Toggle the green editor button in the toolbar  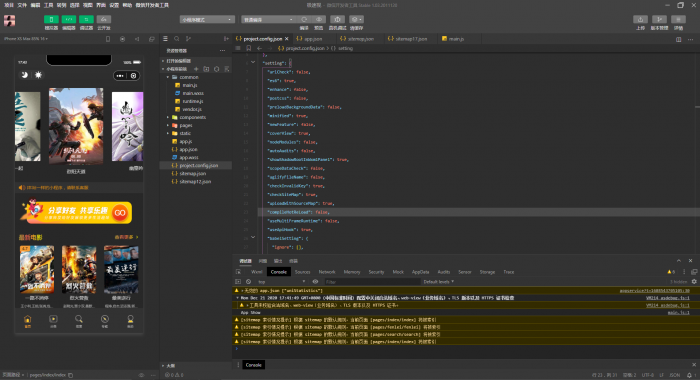[69, 19]
